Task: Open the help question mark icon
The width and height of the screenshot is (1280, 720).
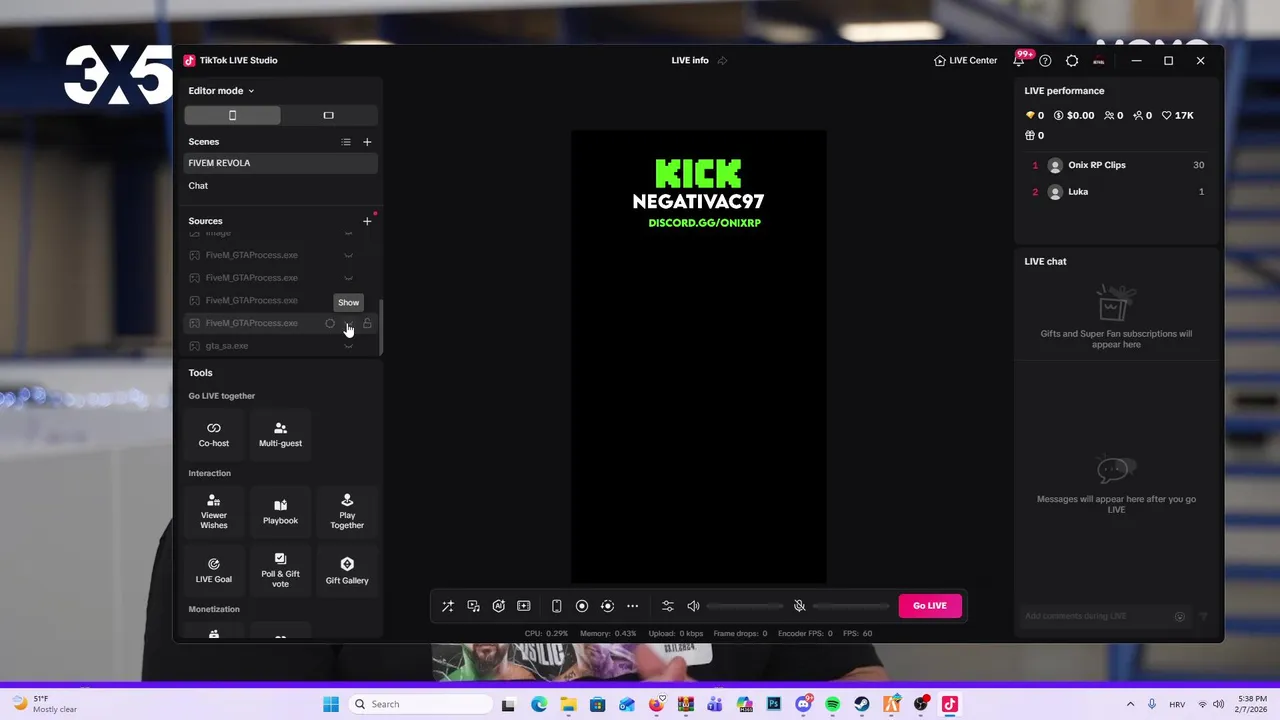Action: point(1045,61)
